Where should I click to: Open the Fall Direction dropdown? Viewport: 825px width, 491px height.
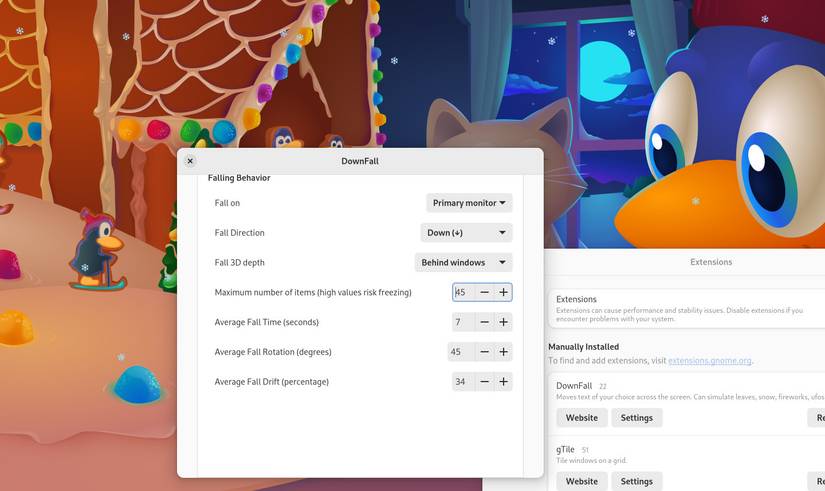466,233
